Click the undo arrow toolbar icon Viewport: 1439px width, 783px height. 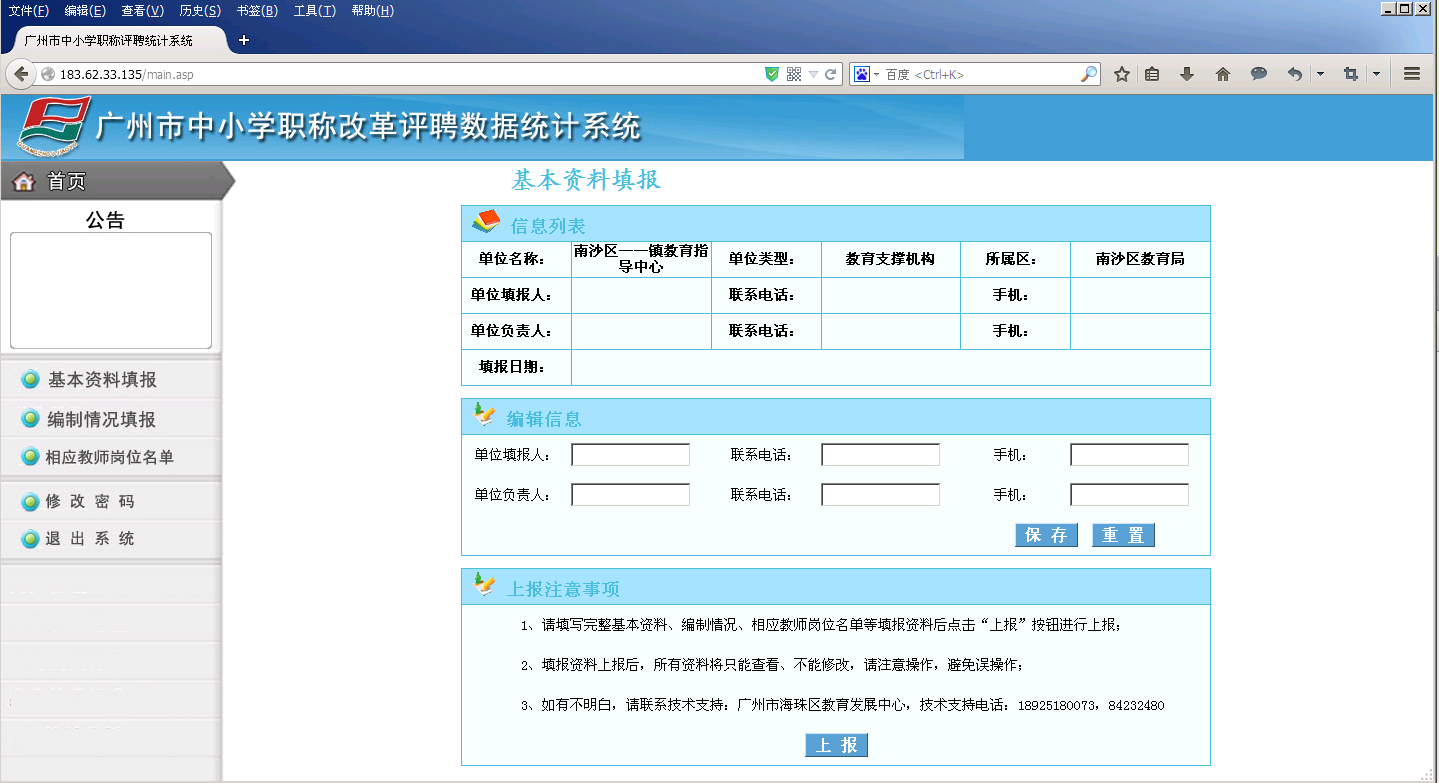1295,74
